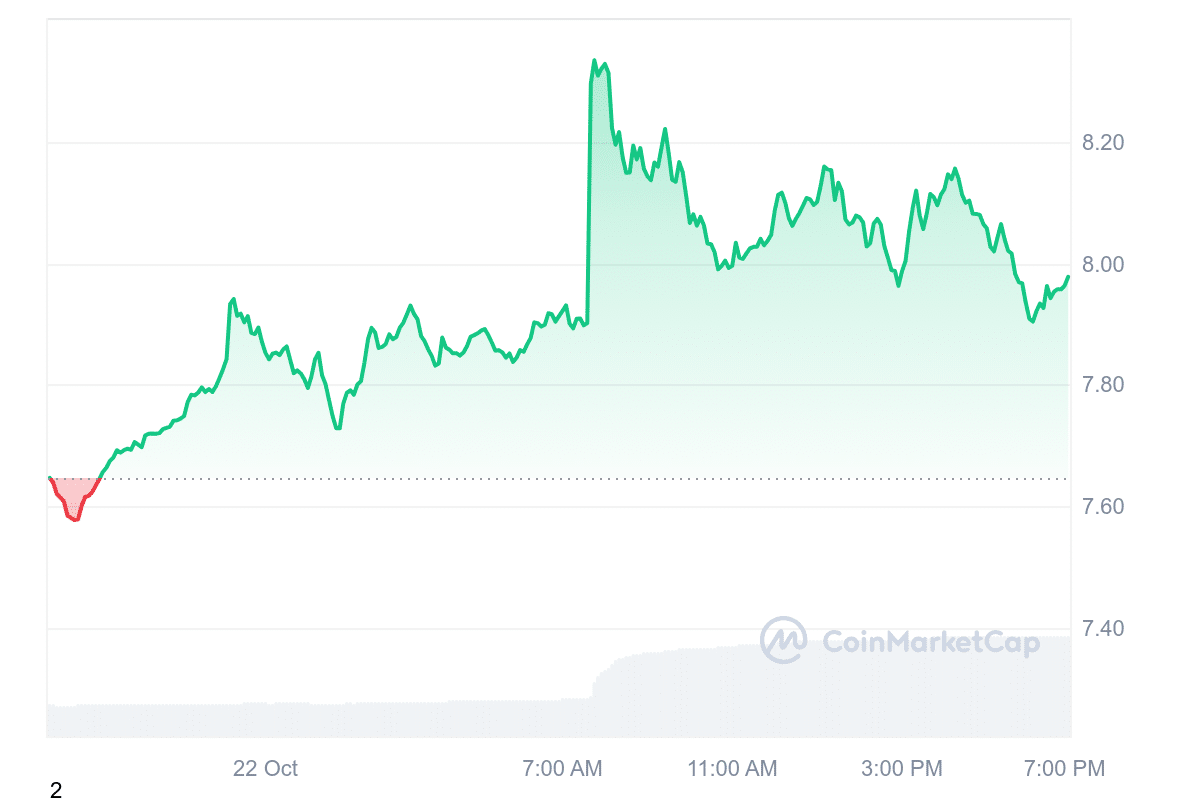Select the 7:00 PM time label

[x=1063, y=769]
